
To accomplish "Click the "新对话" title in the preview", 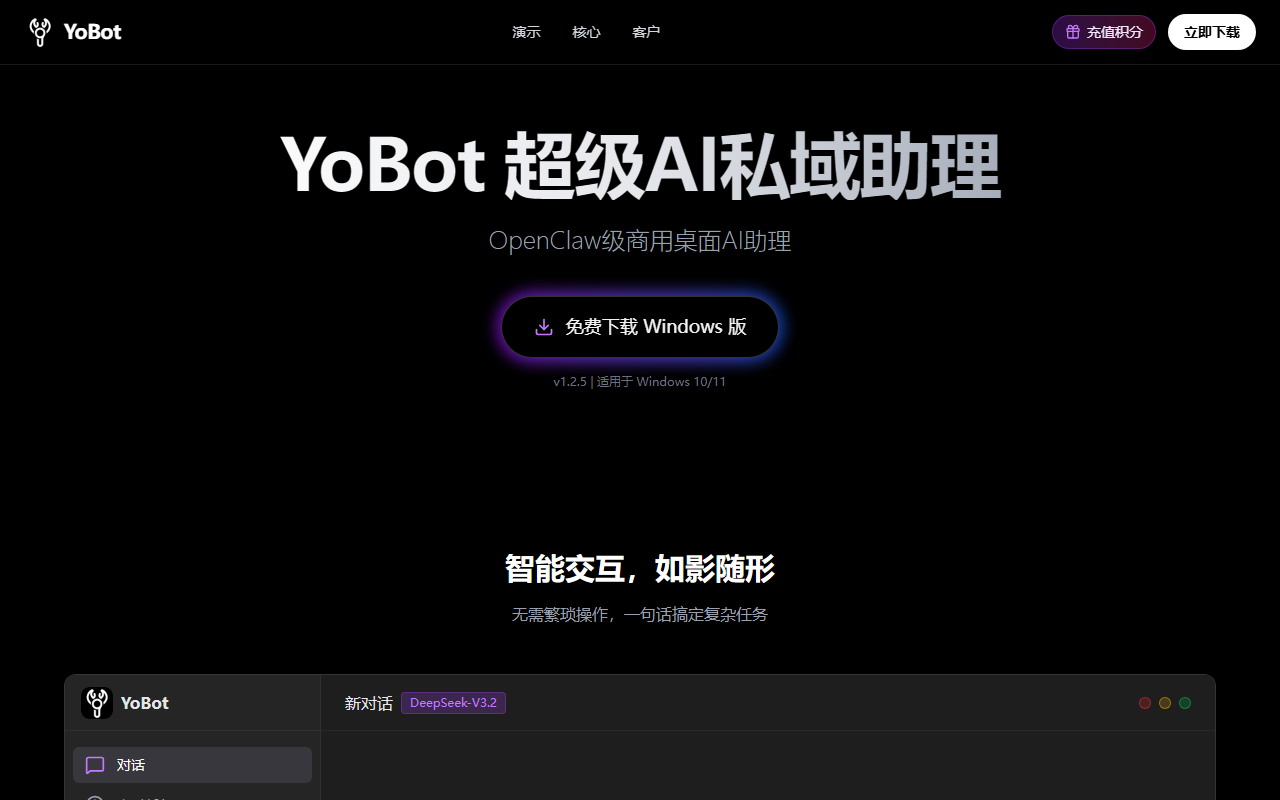I will (369, 703).
